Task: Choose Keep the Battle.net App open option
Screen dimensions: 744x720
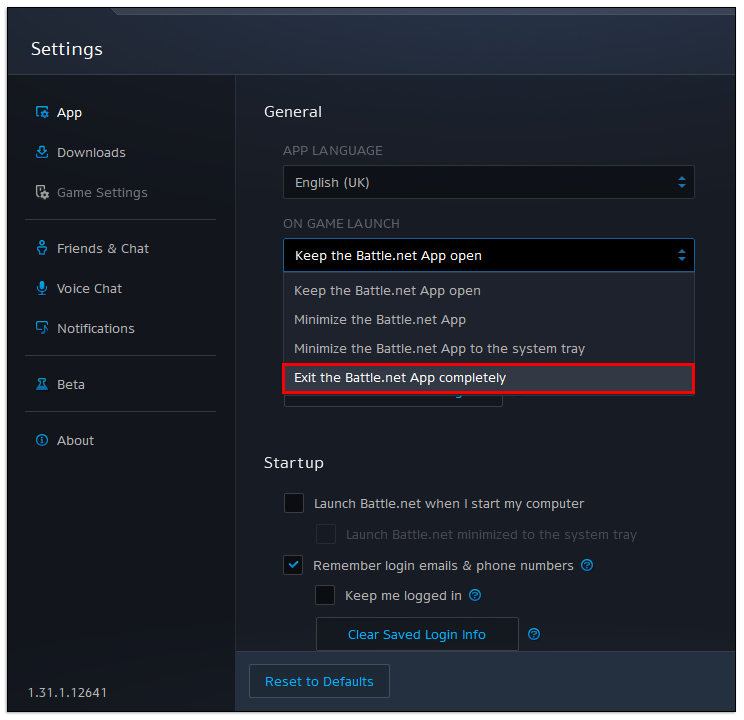Action: 489,290
